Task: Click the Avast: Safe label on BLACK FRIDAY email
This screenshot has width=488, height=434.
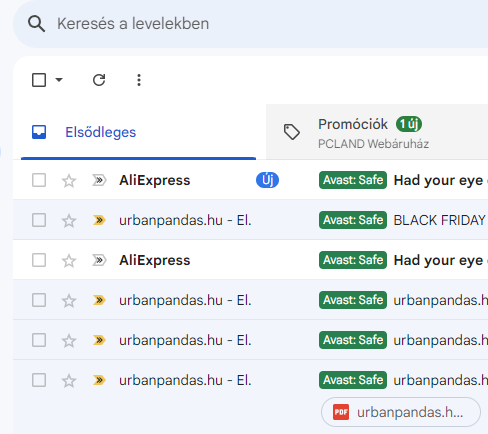Action: [x=353, y=220]
